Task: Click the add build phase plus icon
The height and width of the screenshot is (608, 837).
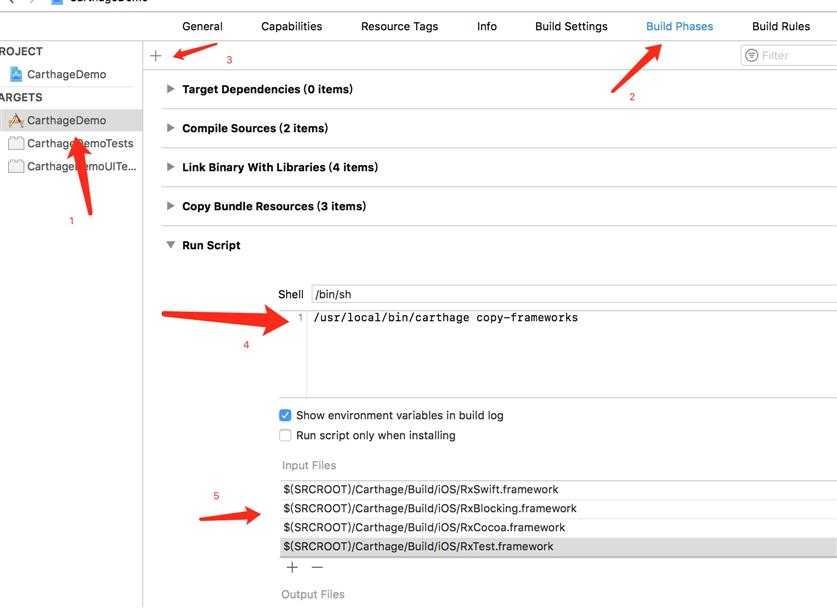Action: (155, 56)
